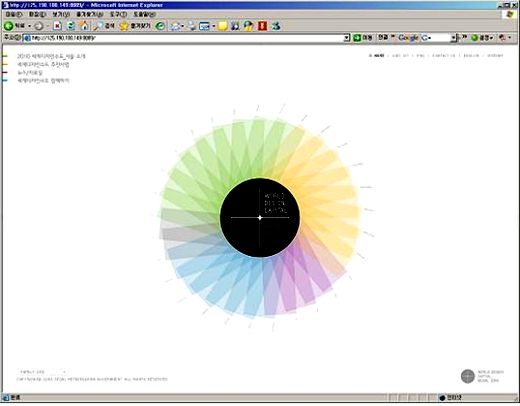
Task: Click the Edit page toolbar icon
Action: (204, 26)
